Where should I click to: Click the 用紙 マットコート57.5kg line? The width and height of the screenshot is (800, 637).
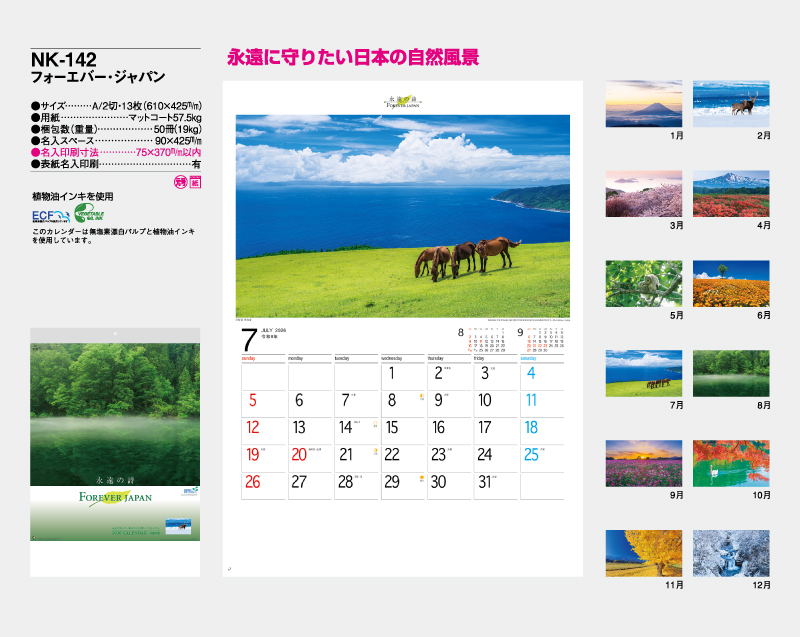116,118
